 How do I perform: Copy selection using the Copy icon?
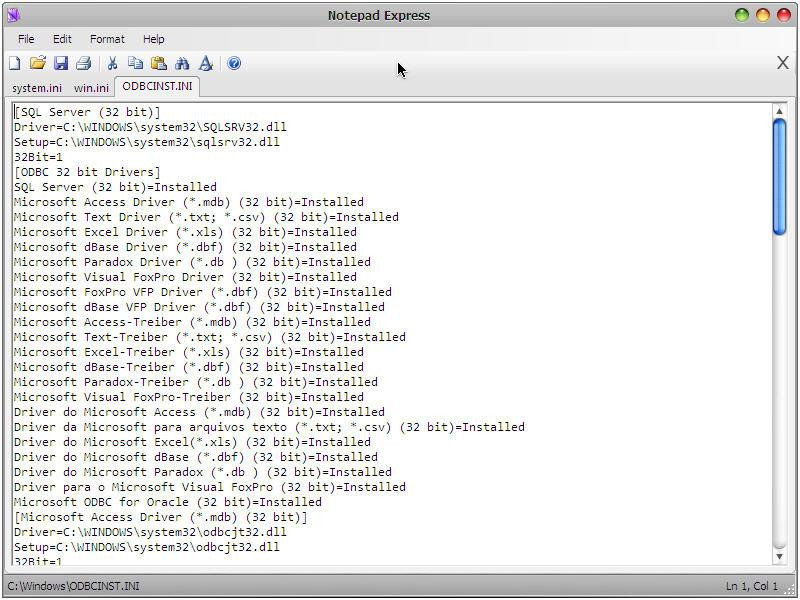click(135, 63)
